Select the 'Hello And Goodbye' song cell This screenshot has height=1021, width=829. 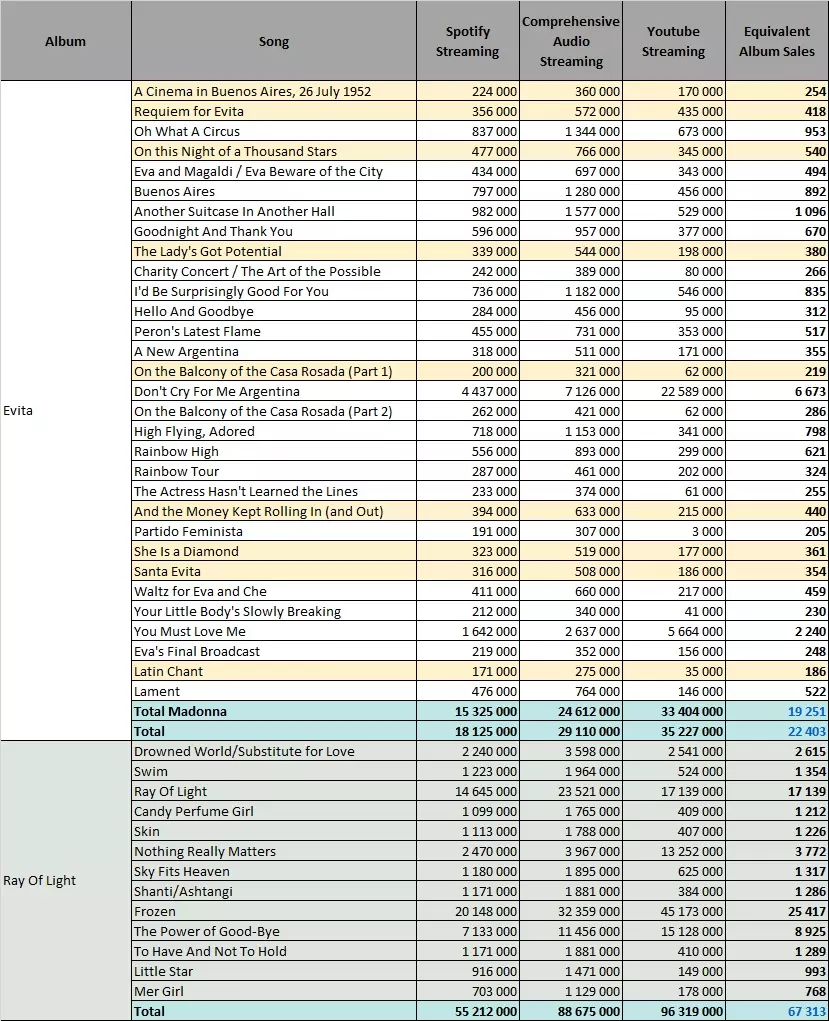point(274,312)
